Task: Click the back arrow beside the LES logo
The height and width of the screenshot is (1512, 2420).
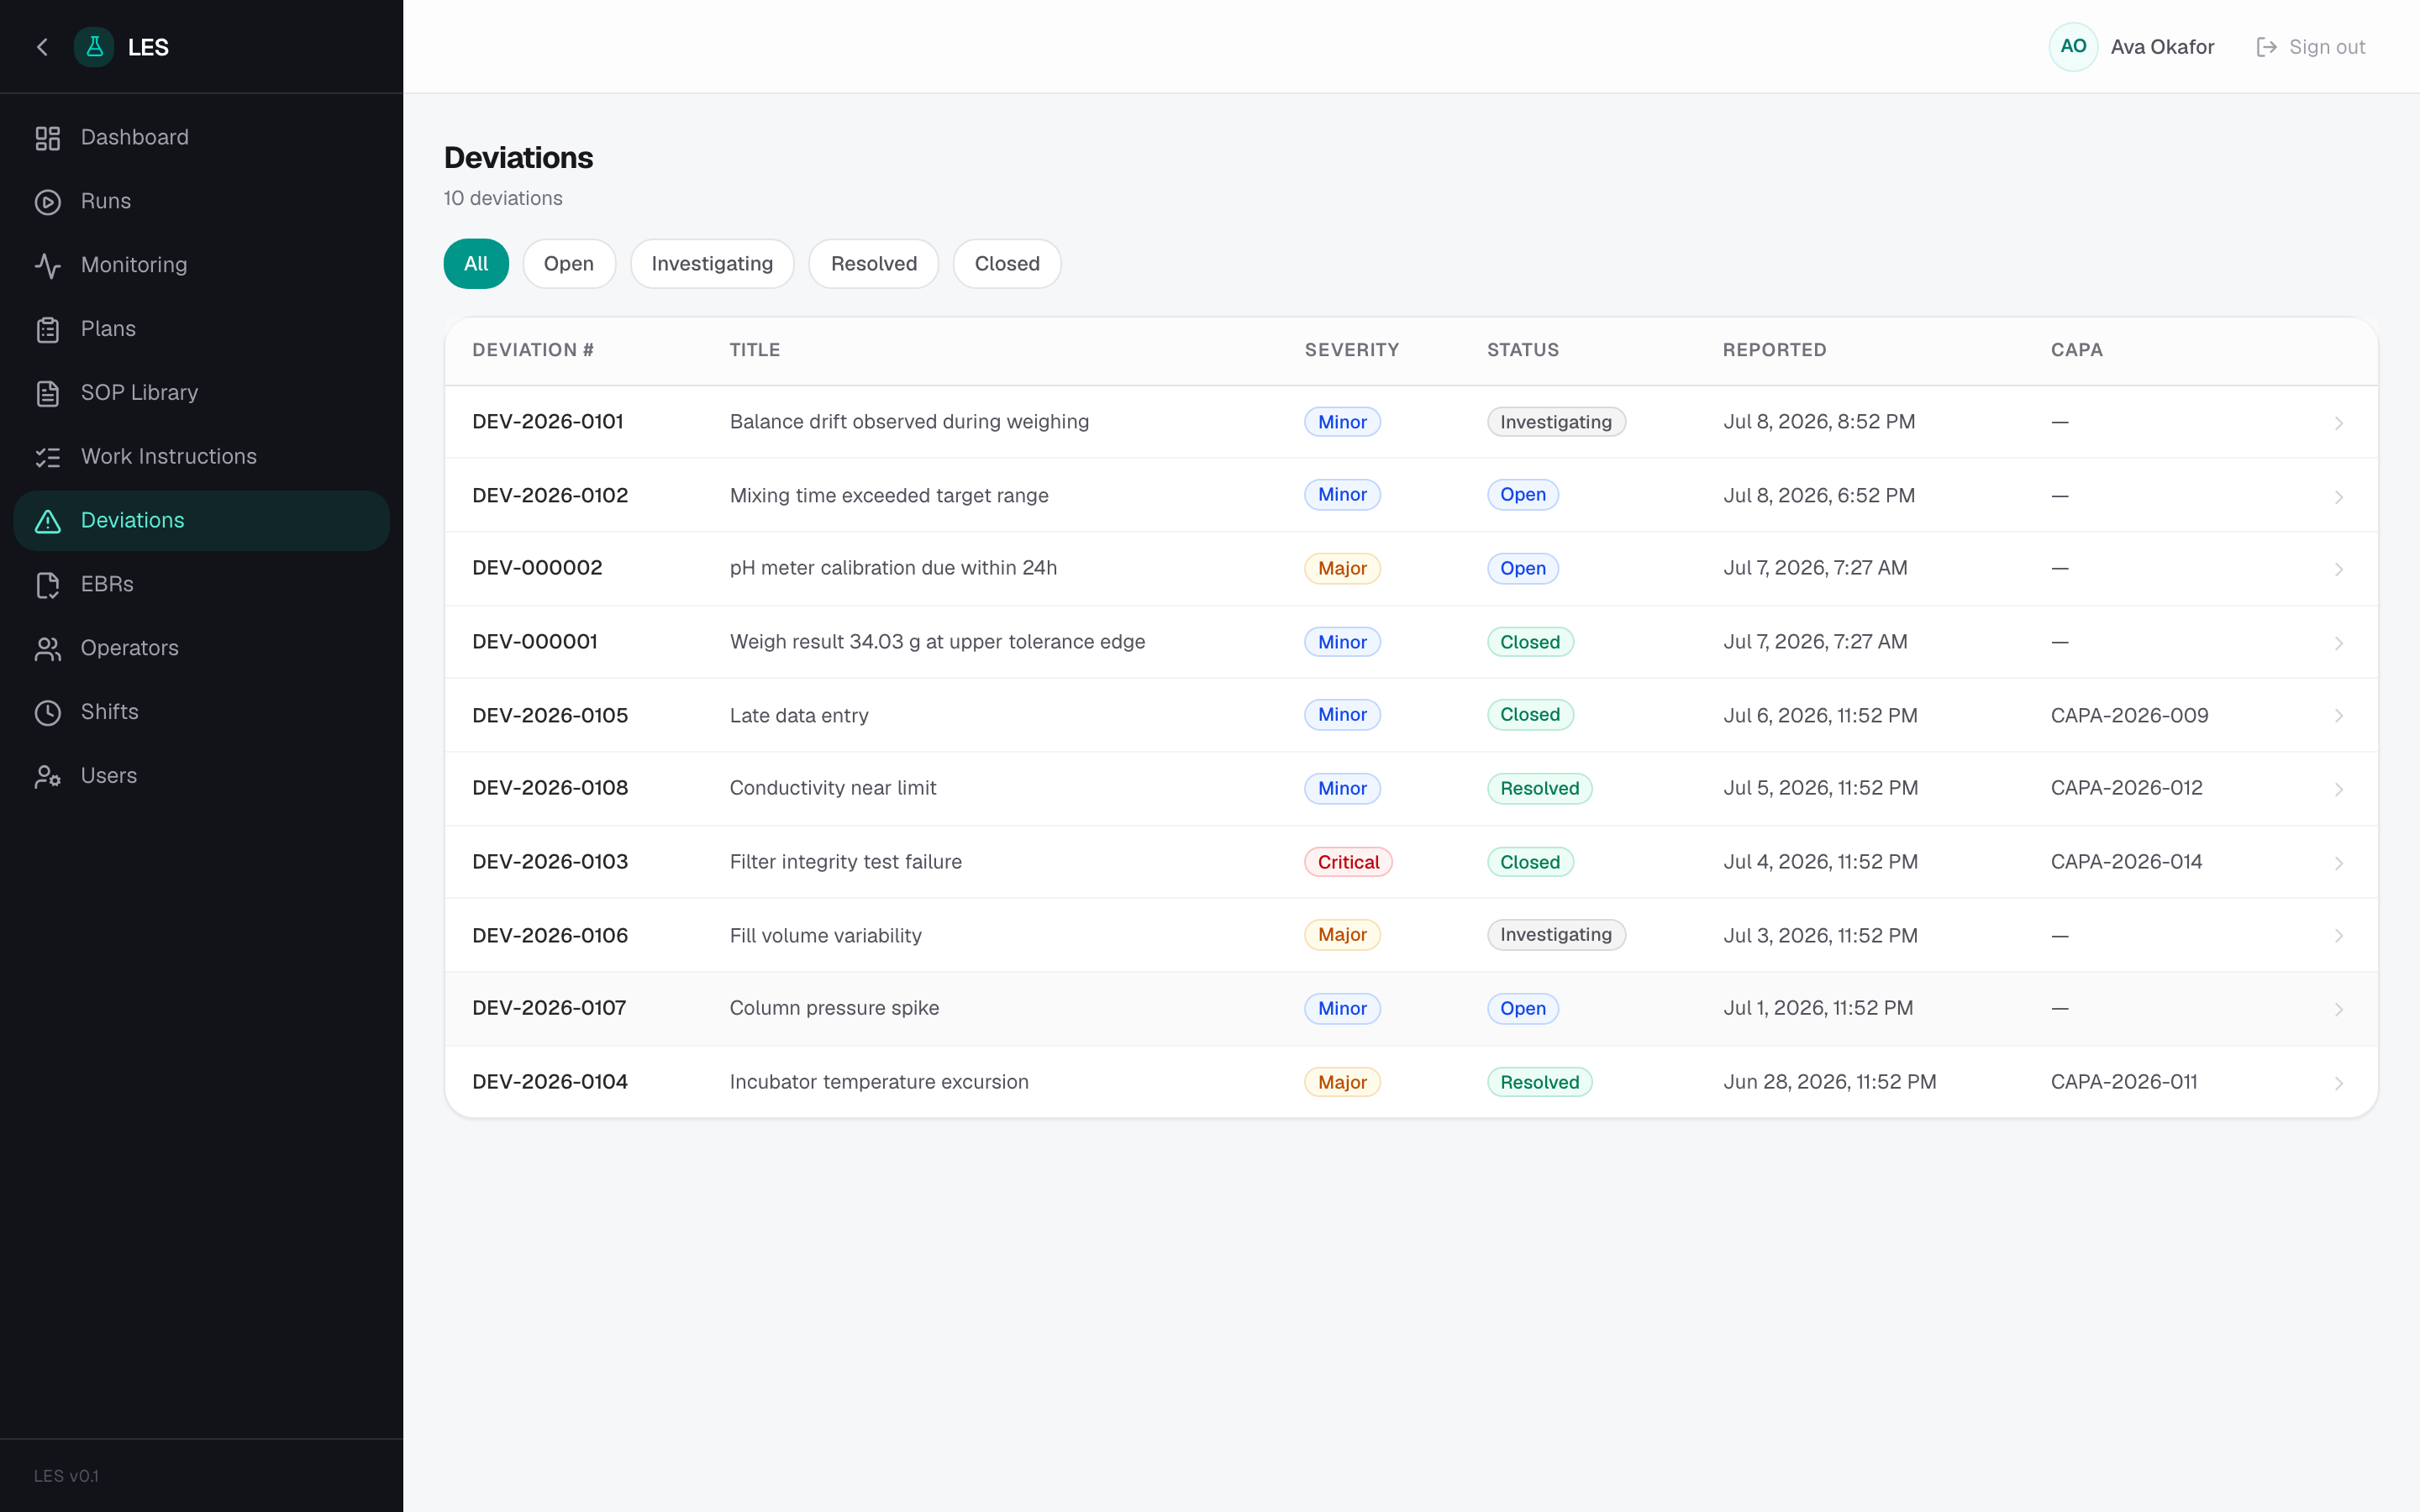Action: pyautogui.click(x=42, y=47)
